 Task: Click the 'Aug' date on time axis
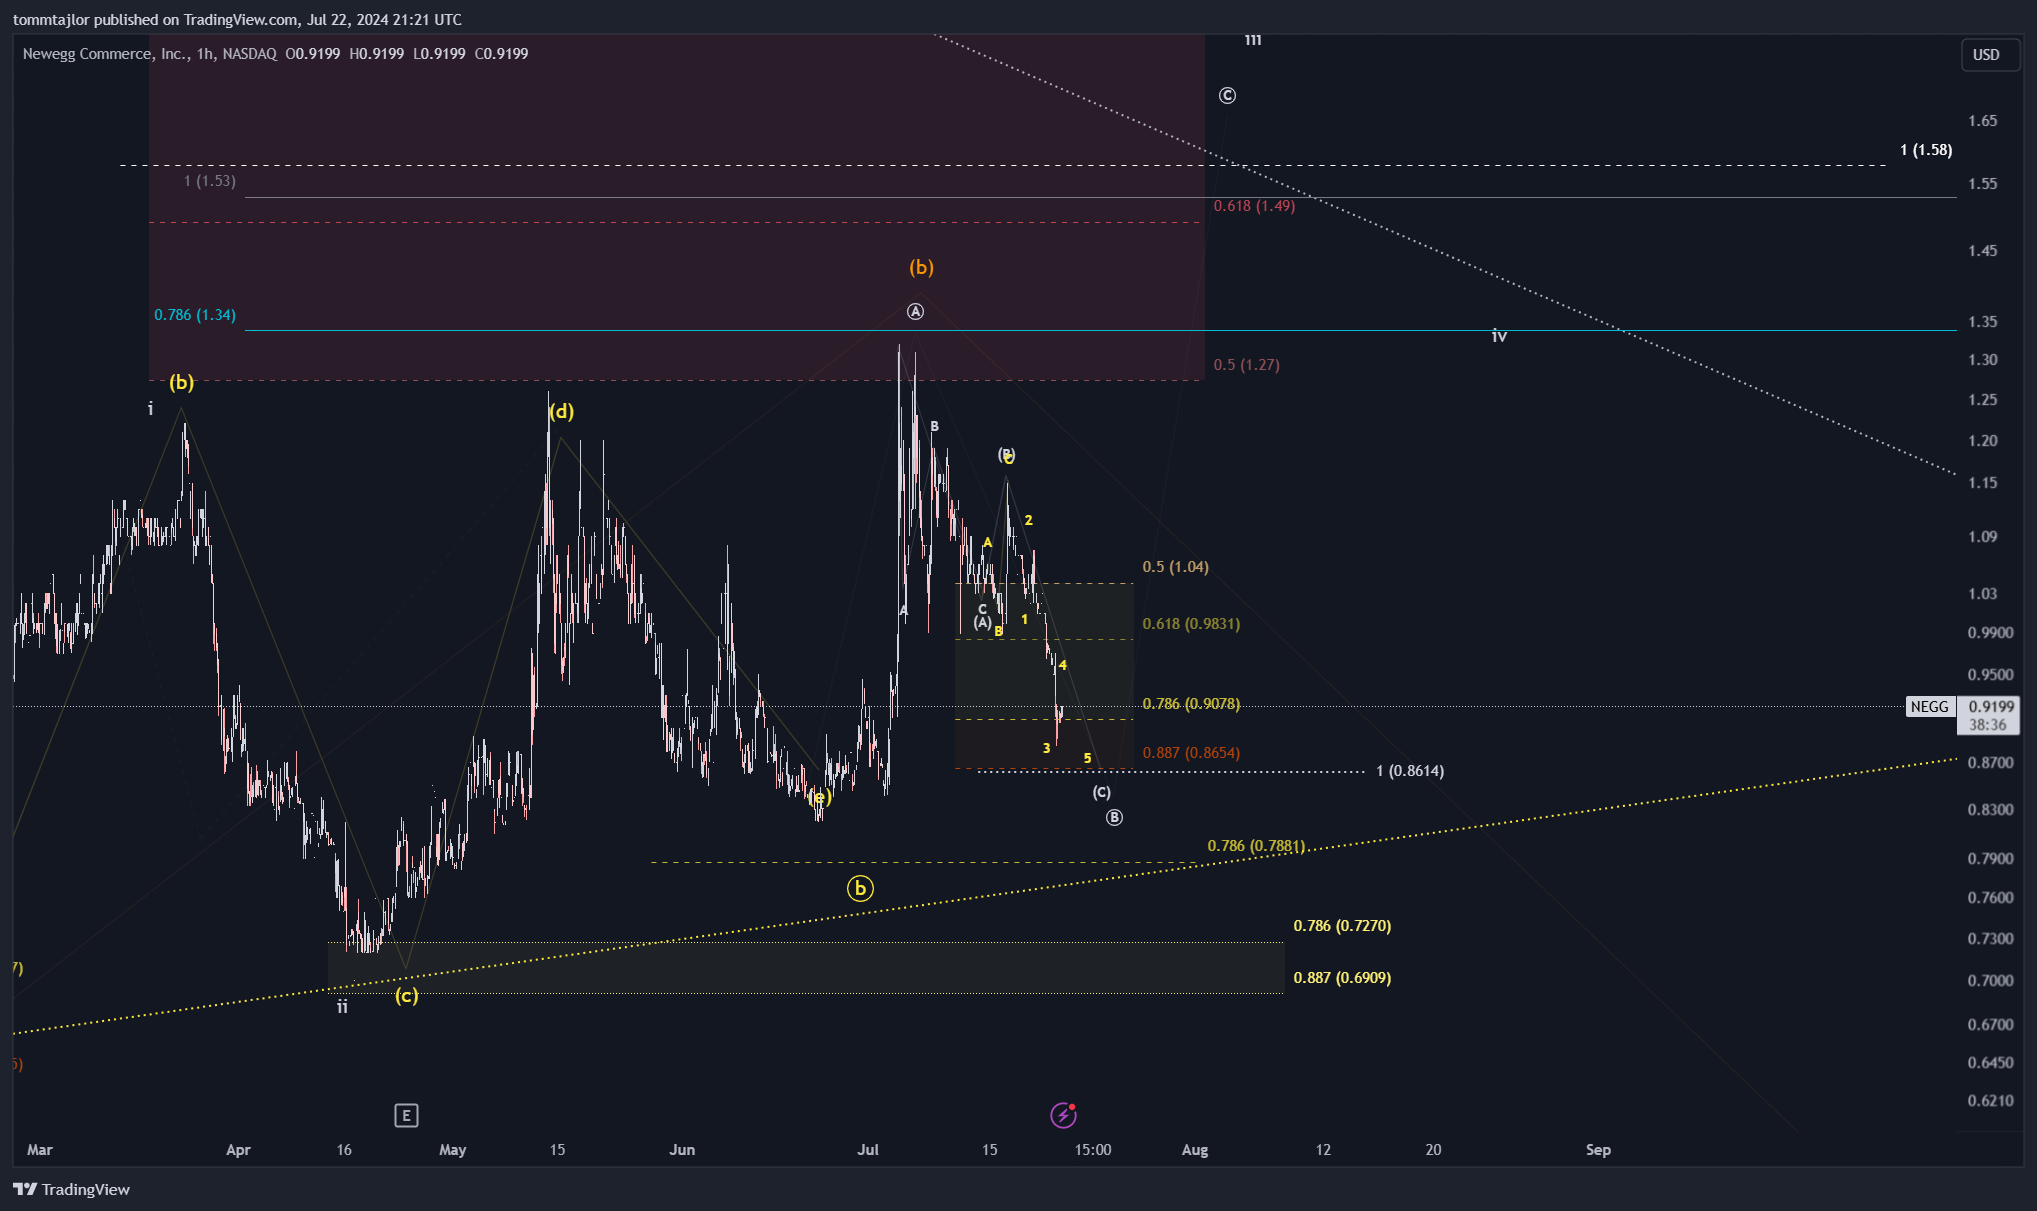[1195, 1150]
